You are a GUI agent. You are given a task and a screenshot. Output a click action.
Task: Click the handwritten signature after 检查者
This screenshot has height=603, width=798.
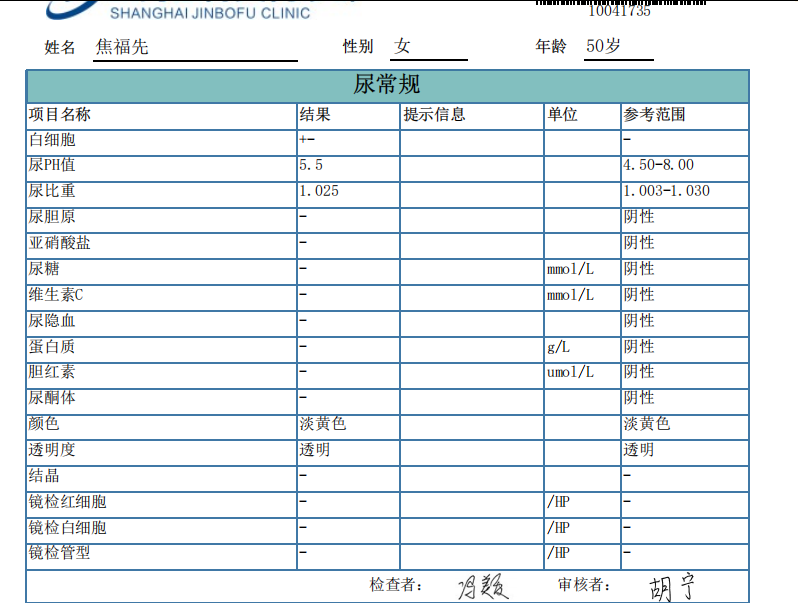click(484, 586)
